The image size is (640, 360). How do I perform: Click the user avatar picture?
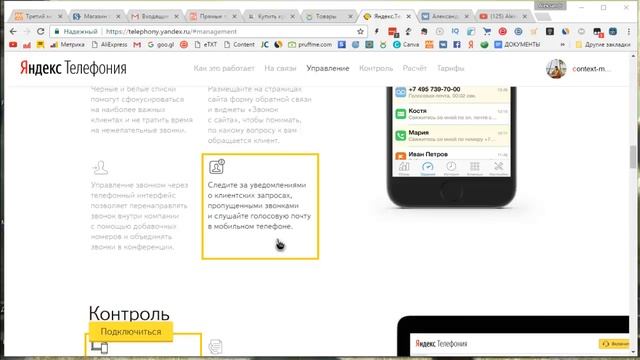(556, 69)
